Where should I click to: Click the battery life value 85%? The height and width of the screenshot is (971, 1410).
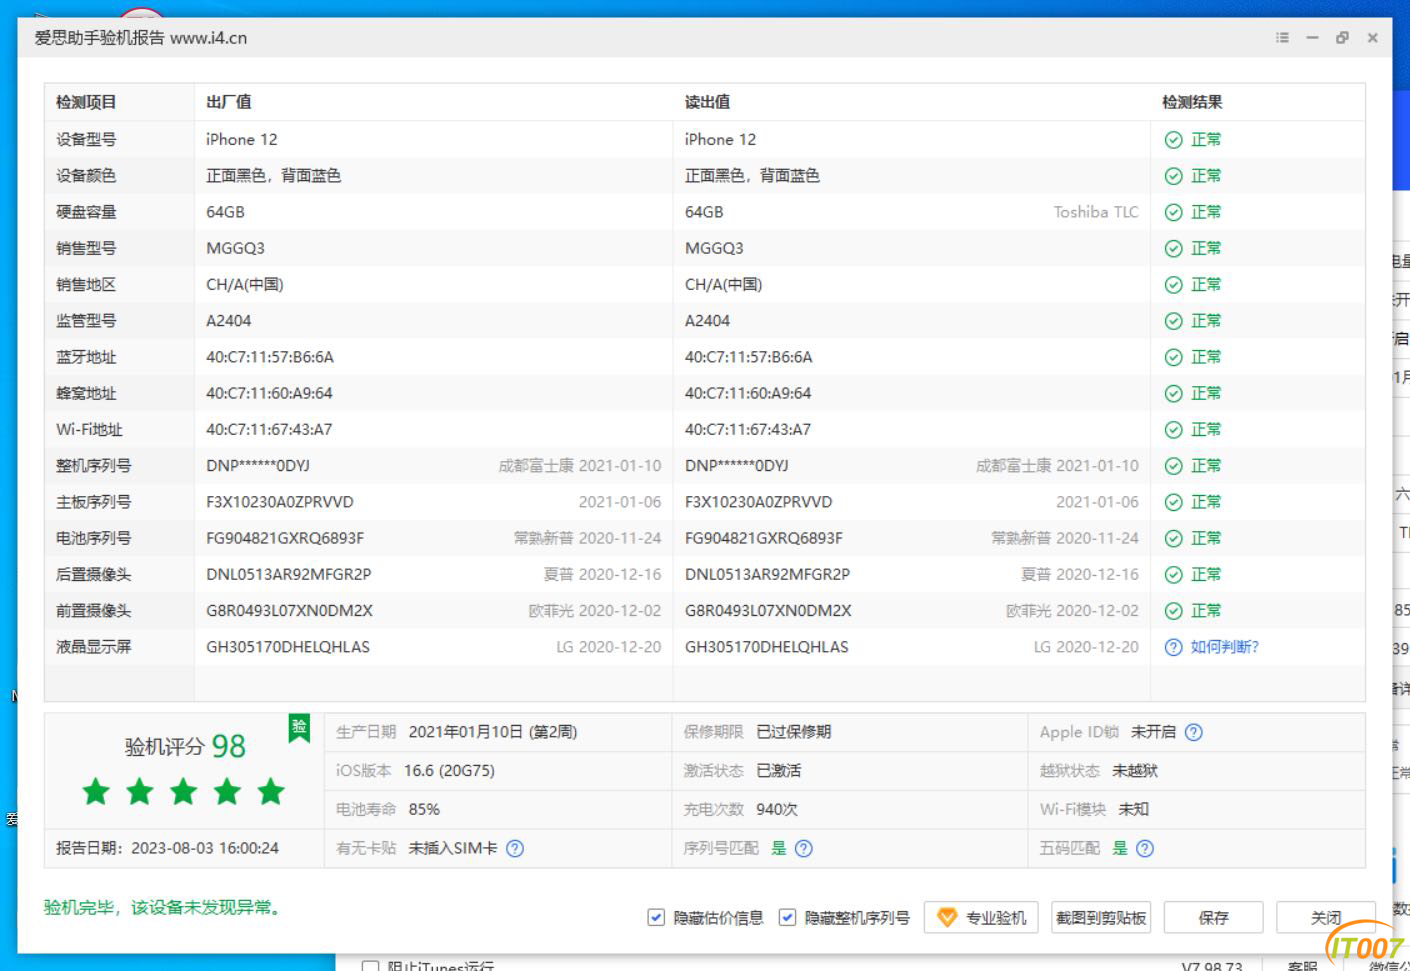click(424, 809)
